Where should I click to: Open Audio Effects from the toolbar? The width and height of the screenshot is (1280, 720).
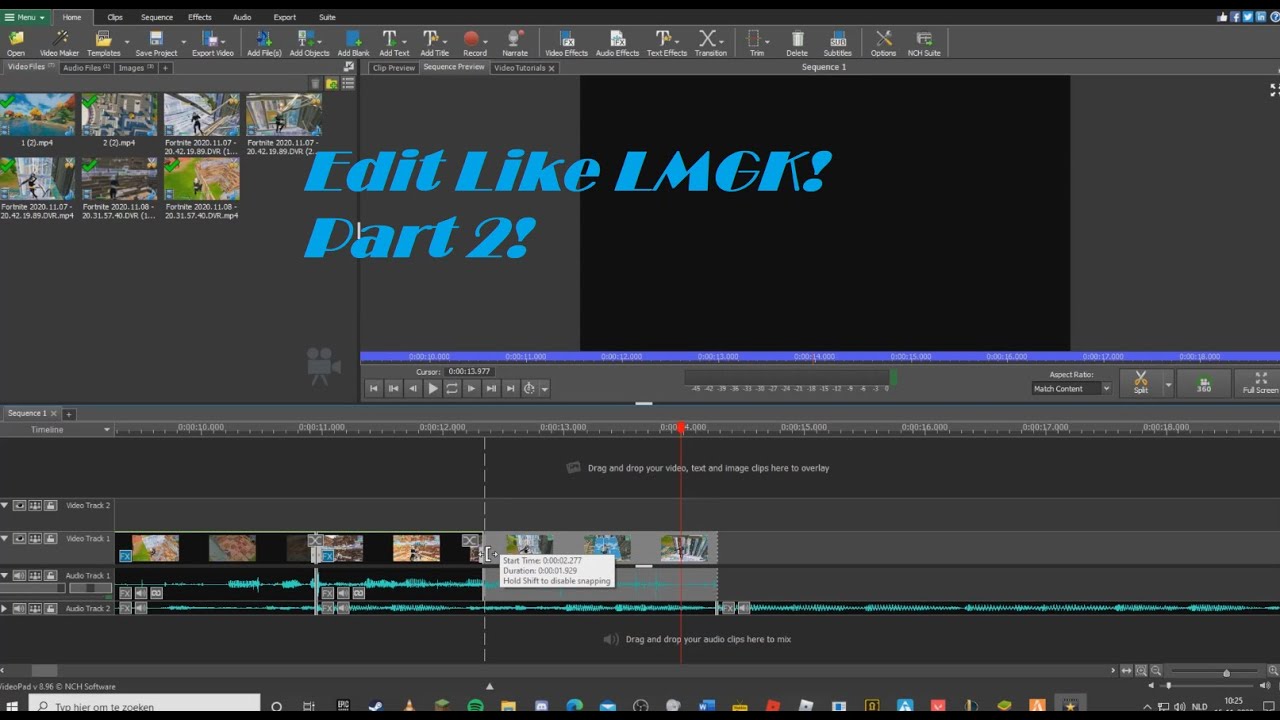[617, 43]
